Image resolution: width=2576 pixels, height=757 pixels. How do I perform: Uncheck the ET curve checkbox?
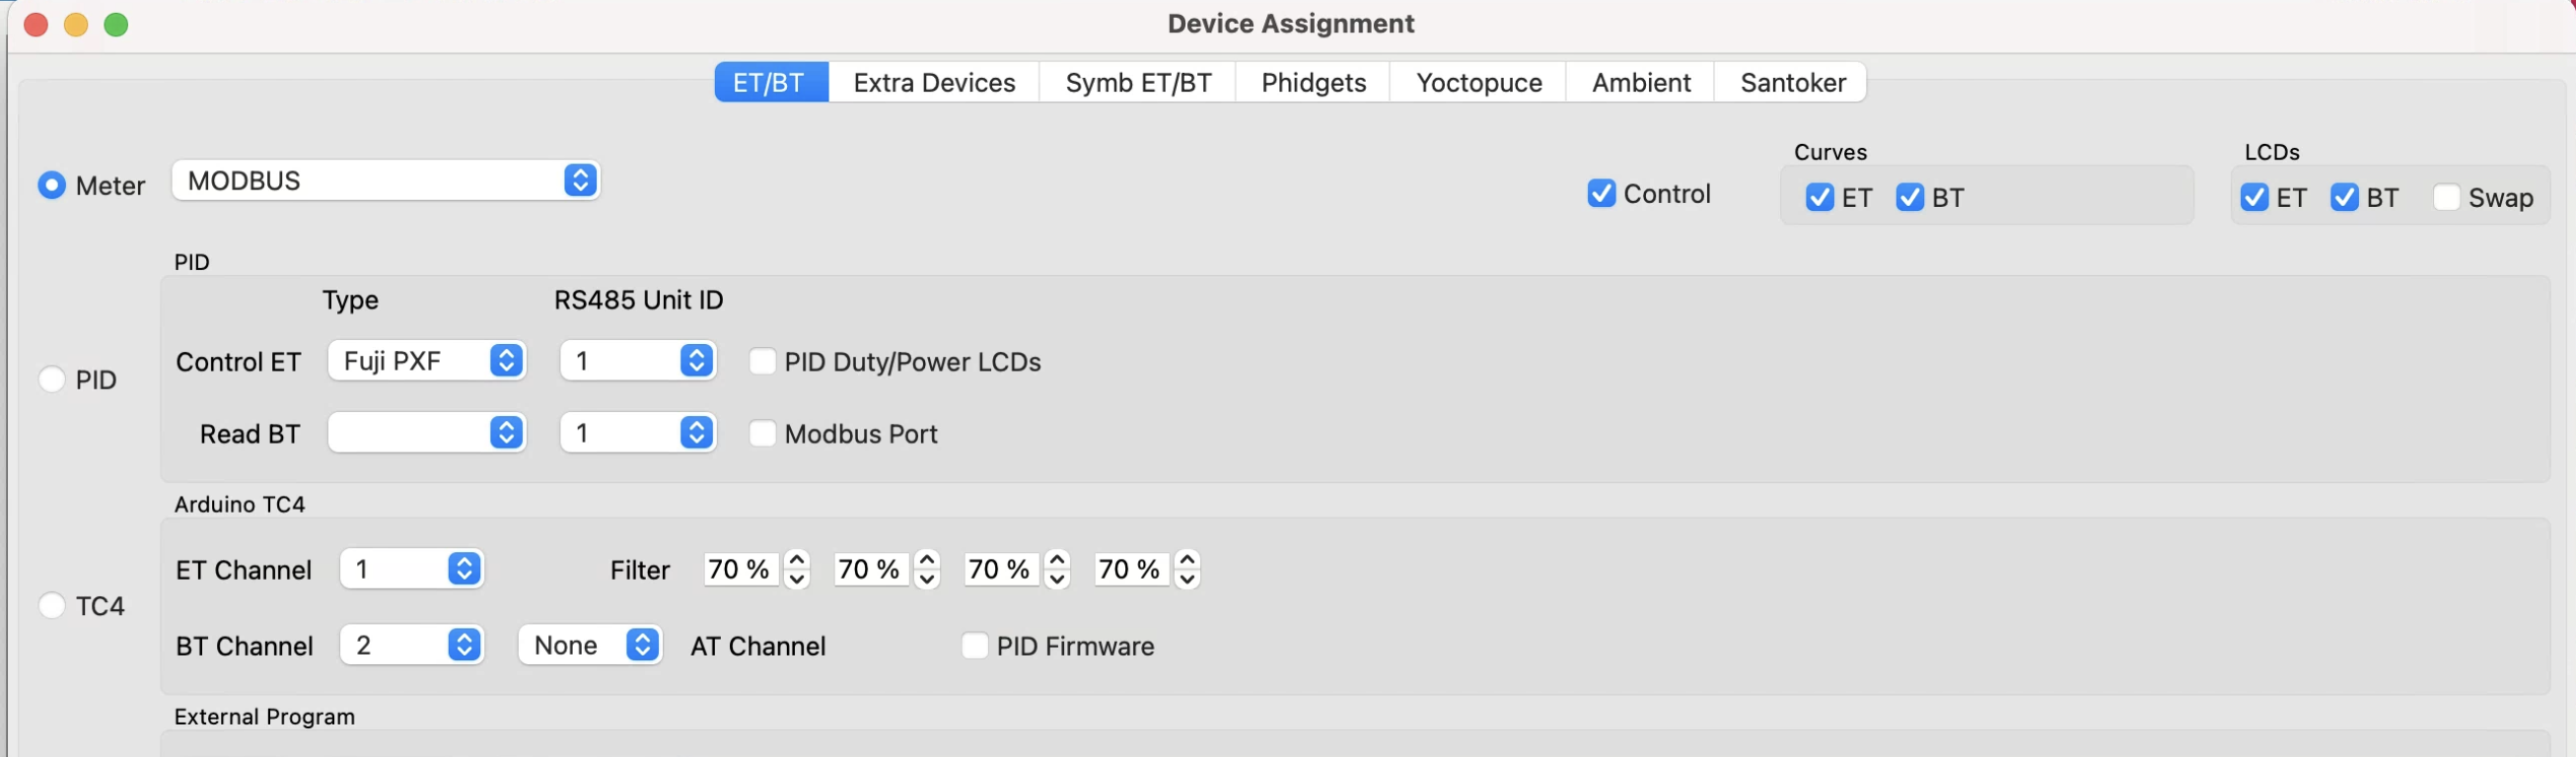pyautogui.click(x=1818, y=198)
